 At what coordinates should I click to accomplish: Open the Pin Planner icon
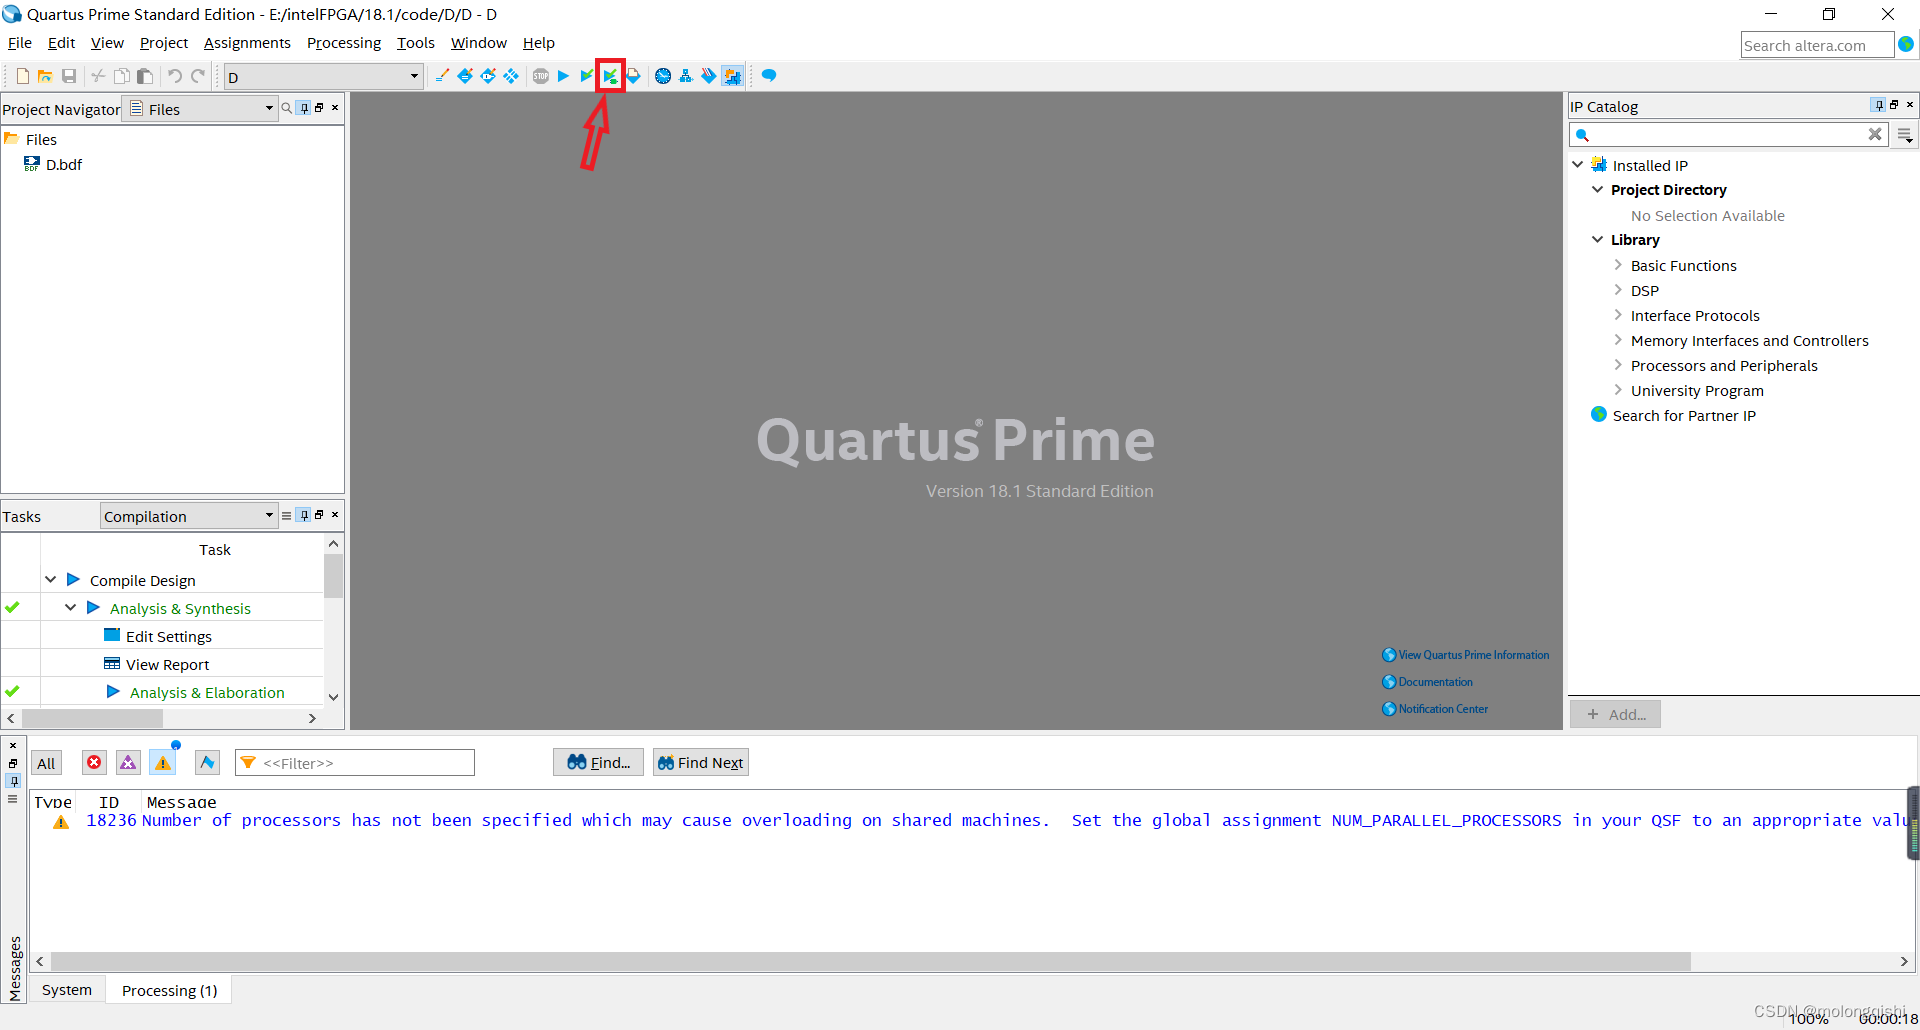click(x=488, y=76)
